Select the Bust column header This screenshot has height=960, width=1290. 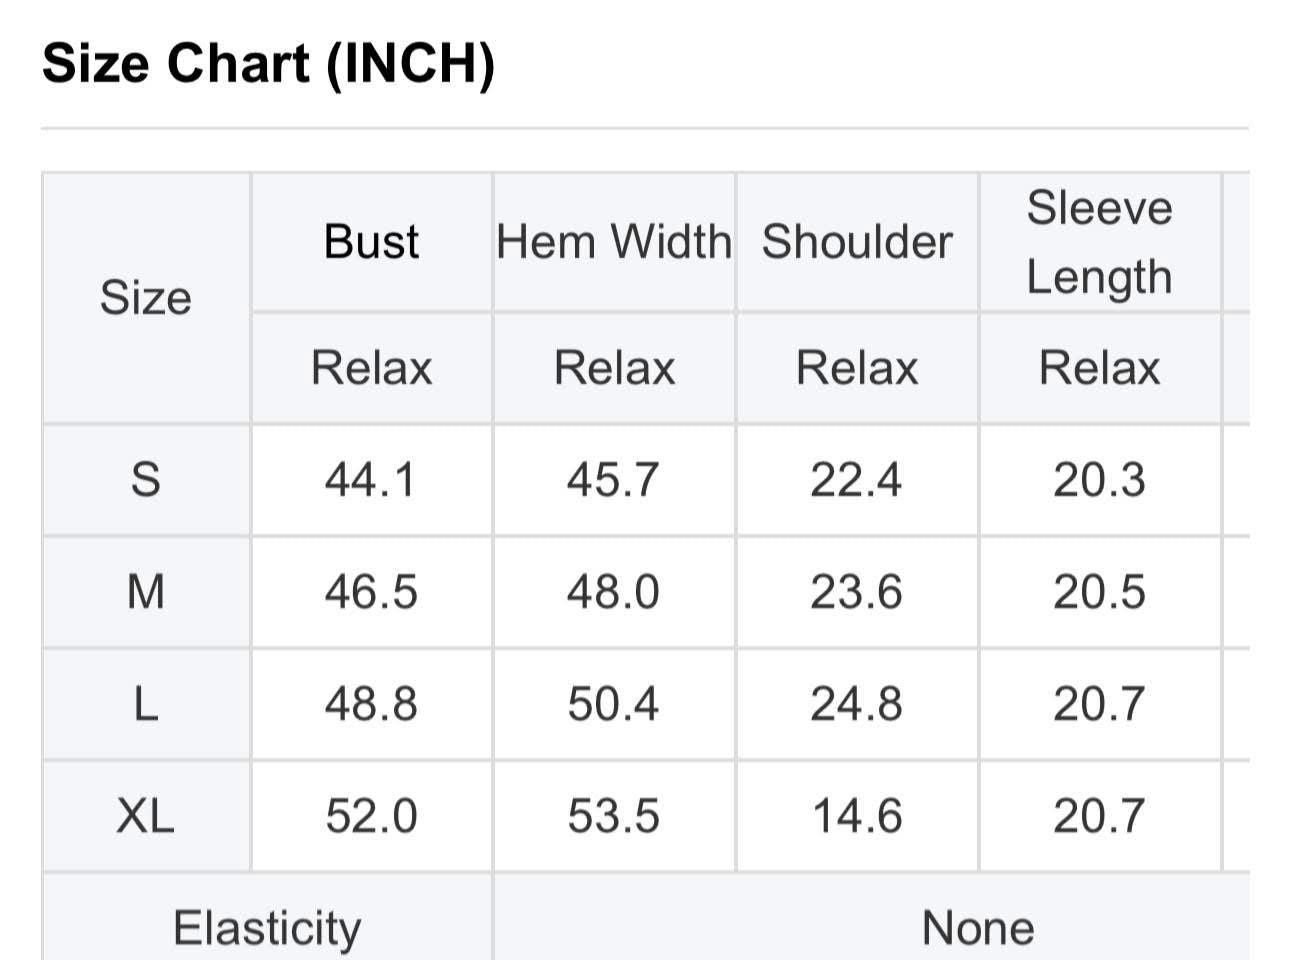pyautogui.click(x=371, y=242)
